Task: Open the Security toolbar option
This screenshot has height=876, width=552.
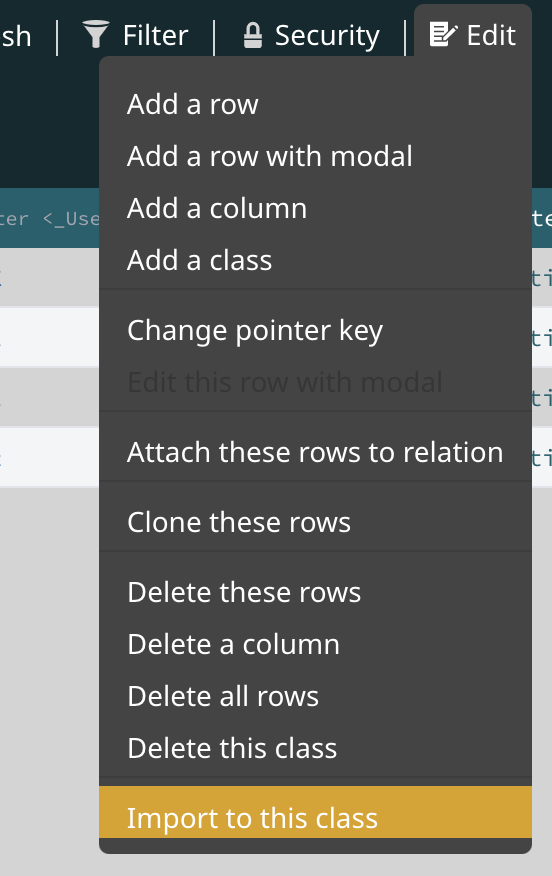Action: [311, 35]
